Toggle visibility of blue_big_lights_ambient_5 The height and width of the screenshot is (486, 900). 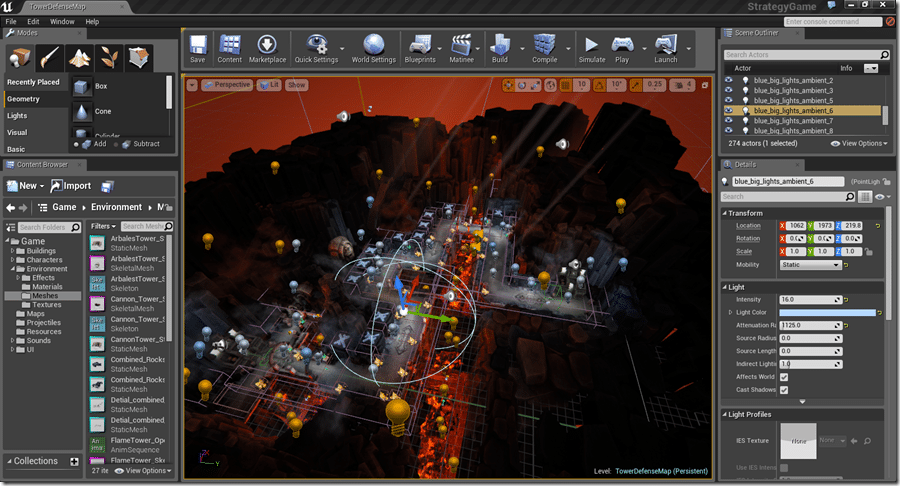(x=729, y=100)
